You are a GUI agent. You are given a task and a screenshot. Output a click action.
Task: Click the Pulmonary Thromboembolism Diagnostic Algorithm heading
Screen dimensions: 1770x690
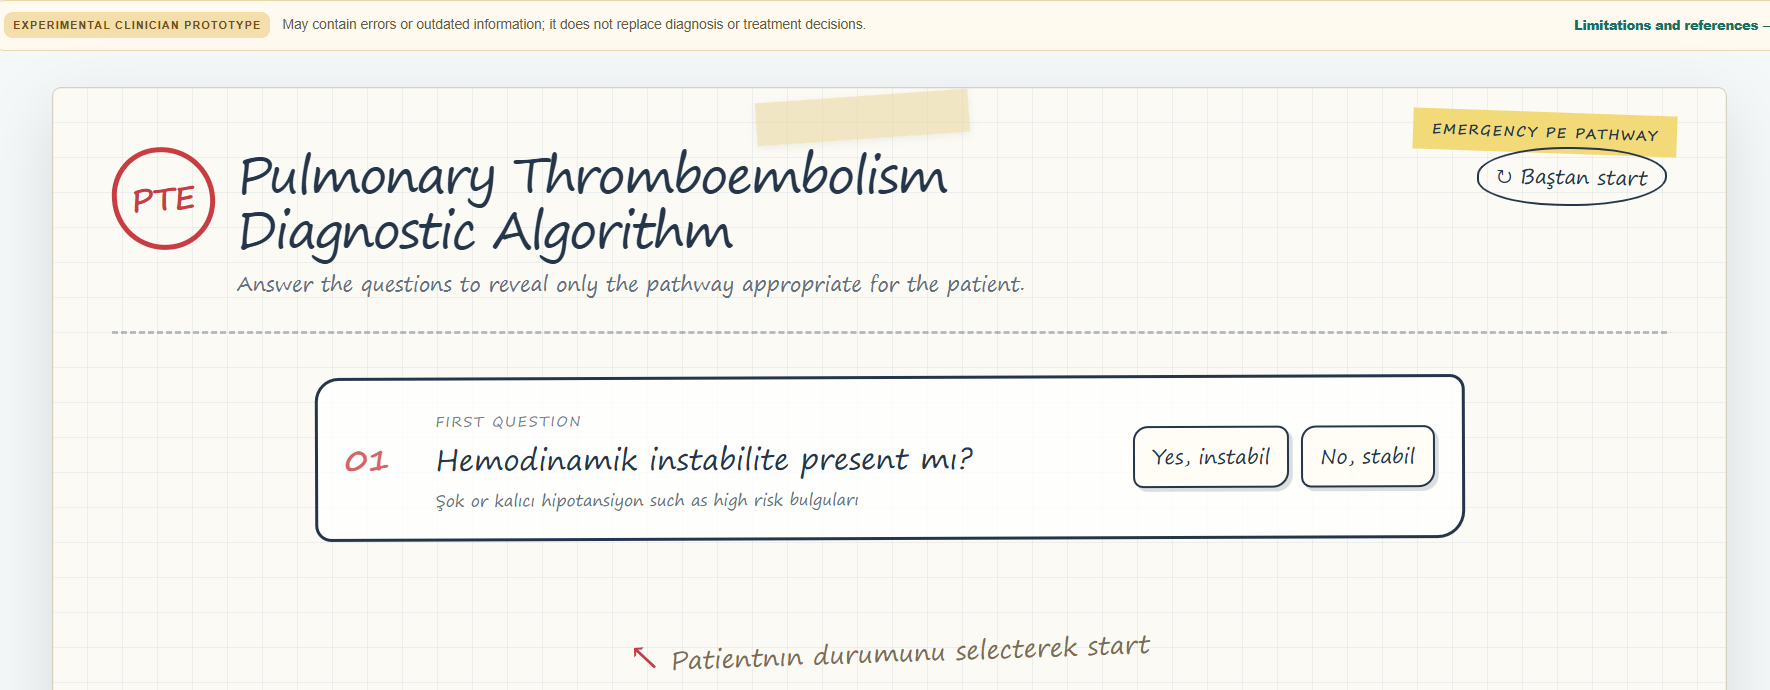tap(592, 203)
